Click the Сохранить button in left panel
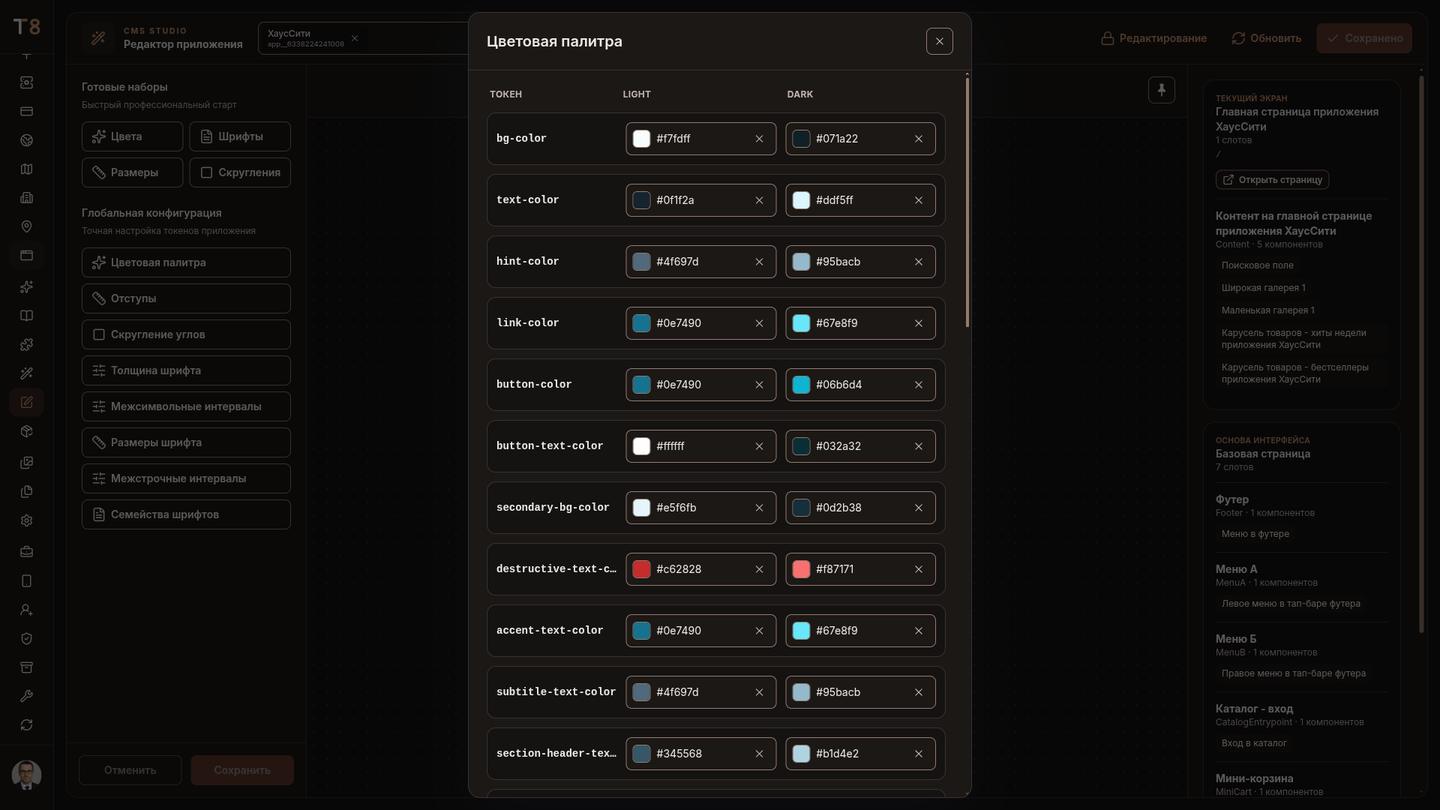Viewport: 1440px width, 810px height. pyautogui.click(x=242, y=770)
